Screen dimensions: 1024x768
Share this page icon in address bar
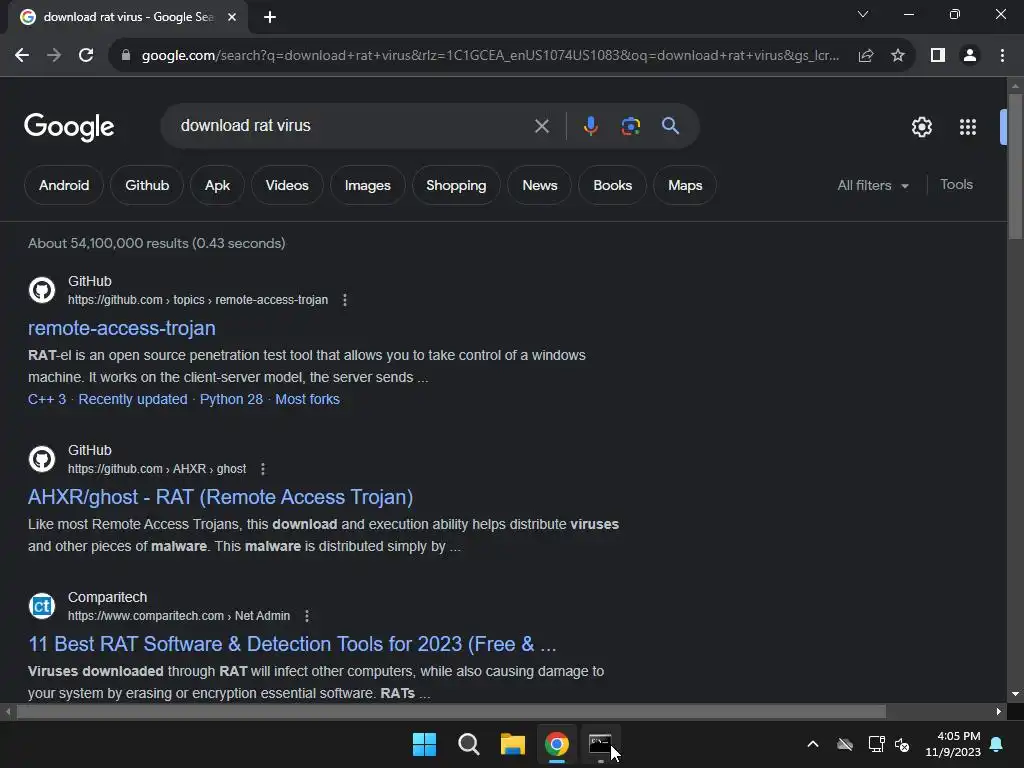point(866,56)
